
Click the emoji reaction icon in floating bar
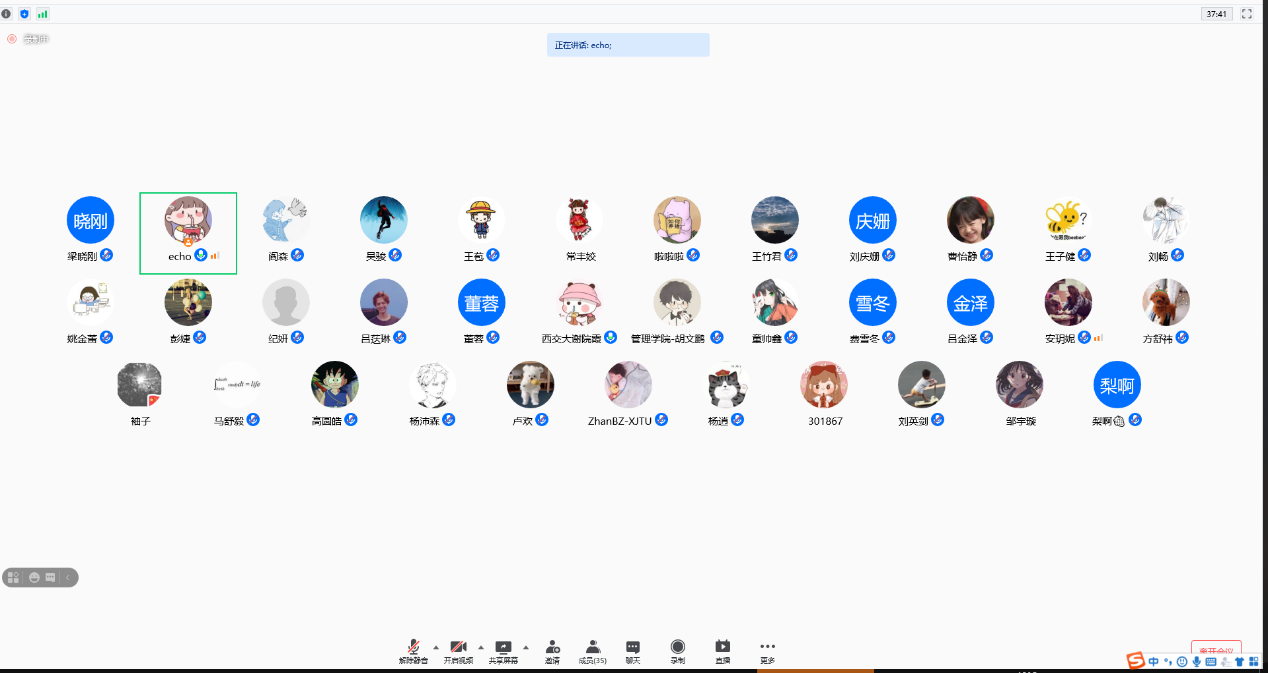(x=34, y=577)
